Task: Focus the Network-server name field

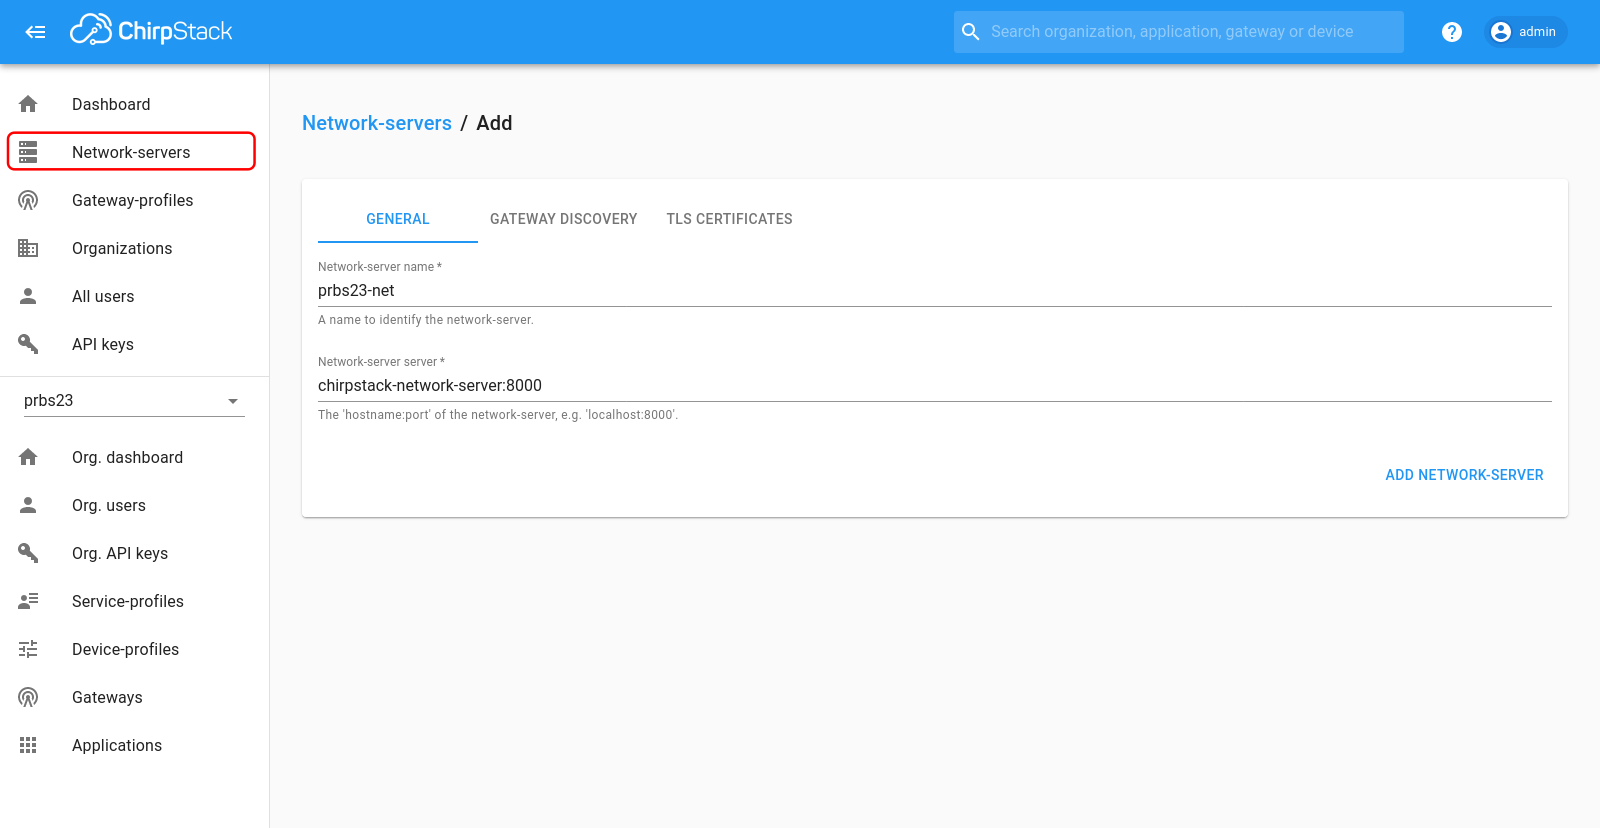Action: coord(935,291)
